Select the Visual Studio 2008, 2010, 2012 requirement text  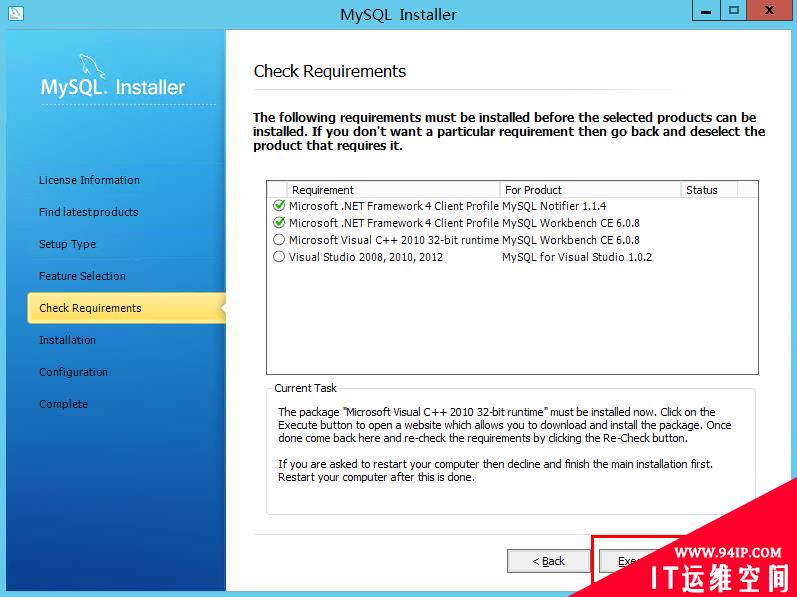366,257
